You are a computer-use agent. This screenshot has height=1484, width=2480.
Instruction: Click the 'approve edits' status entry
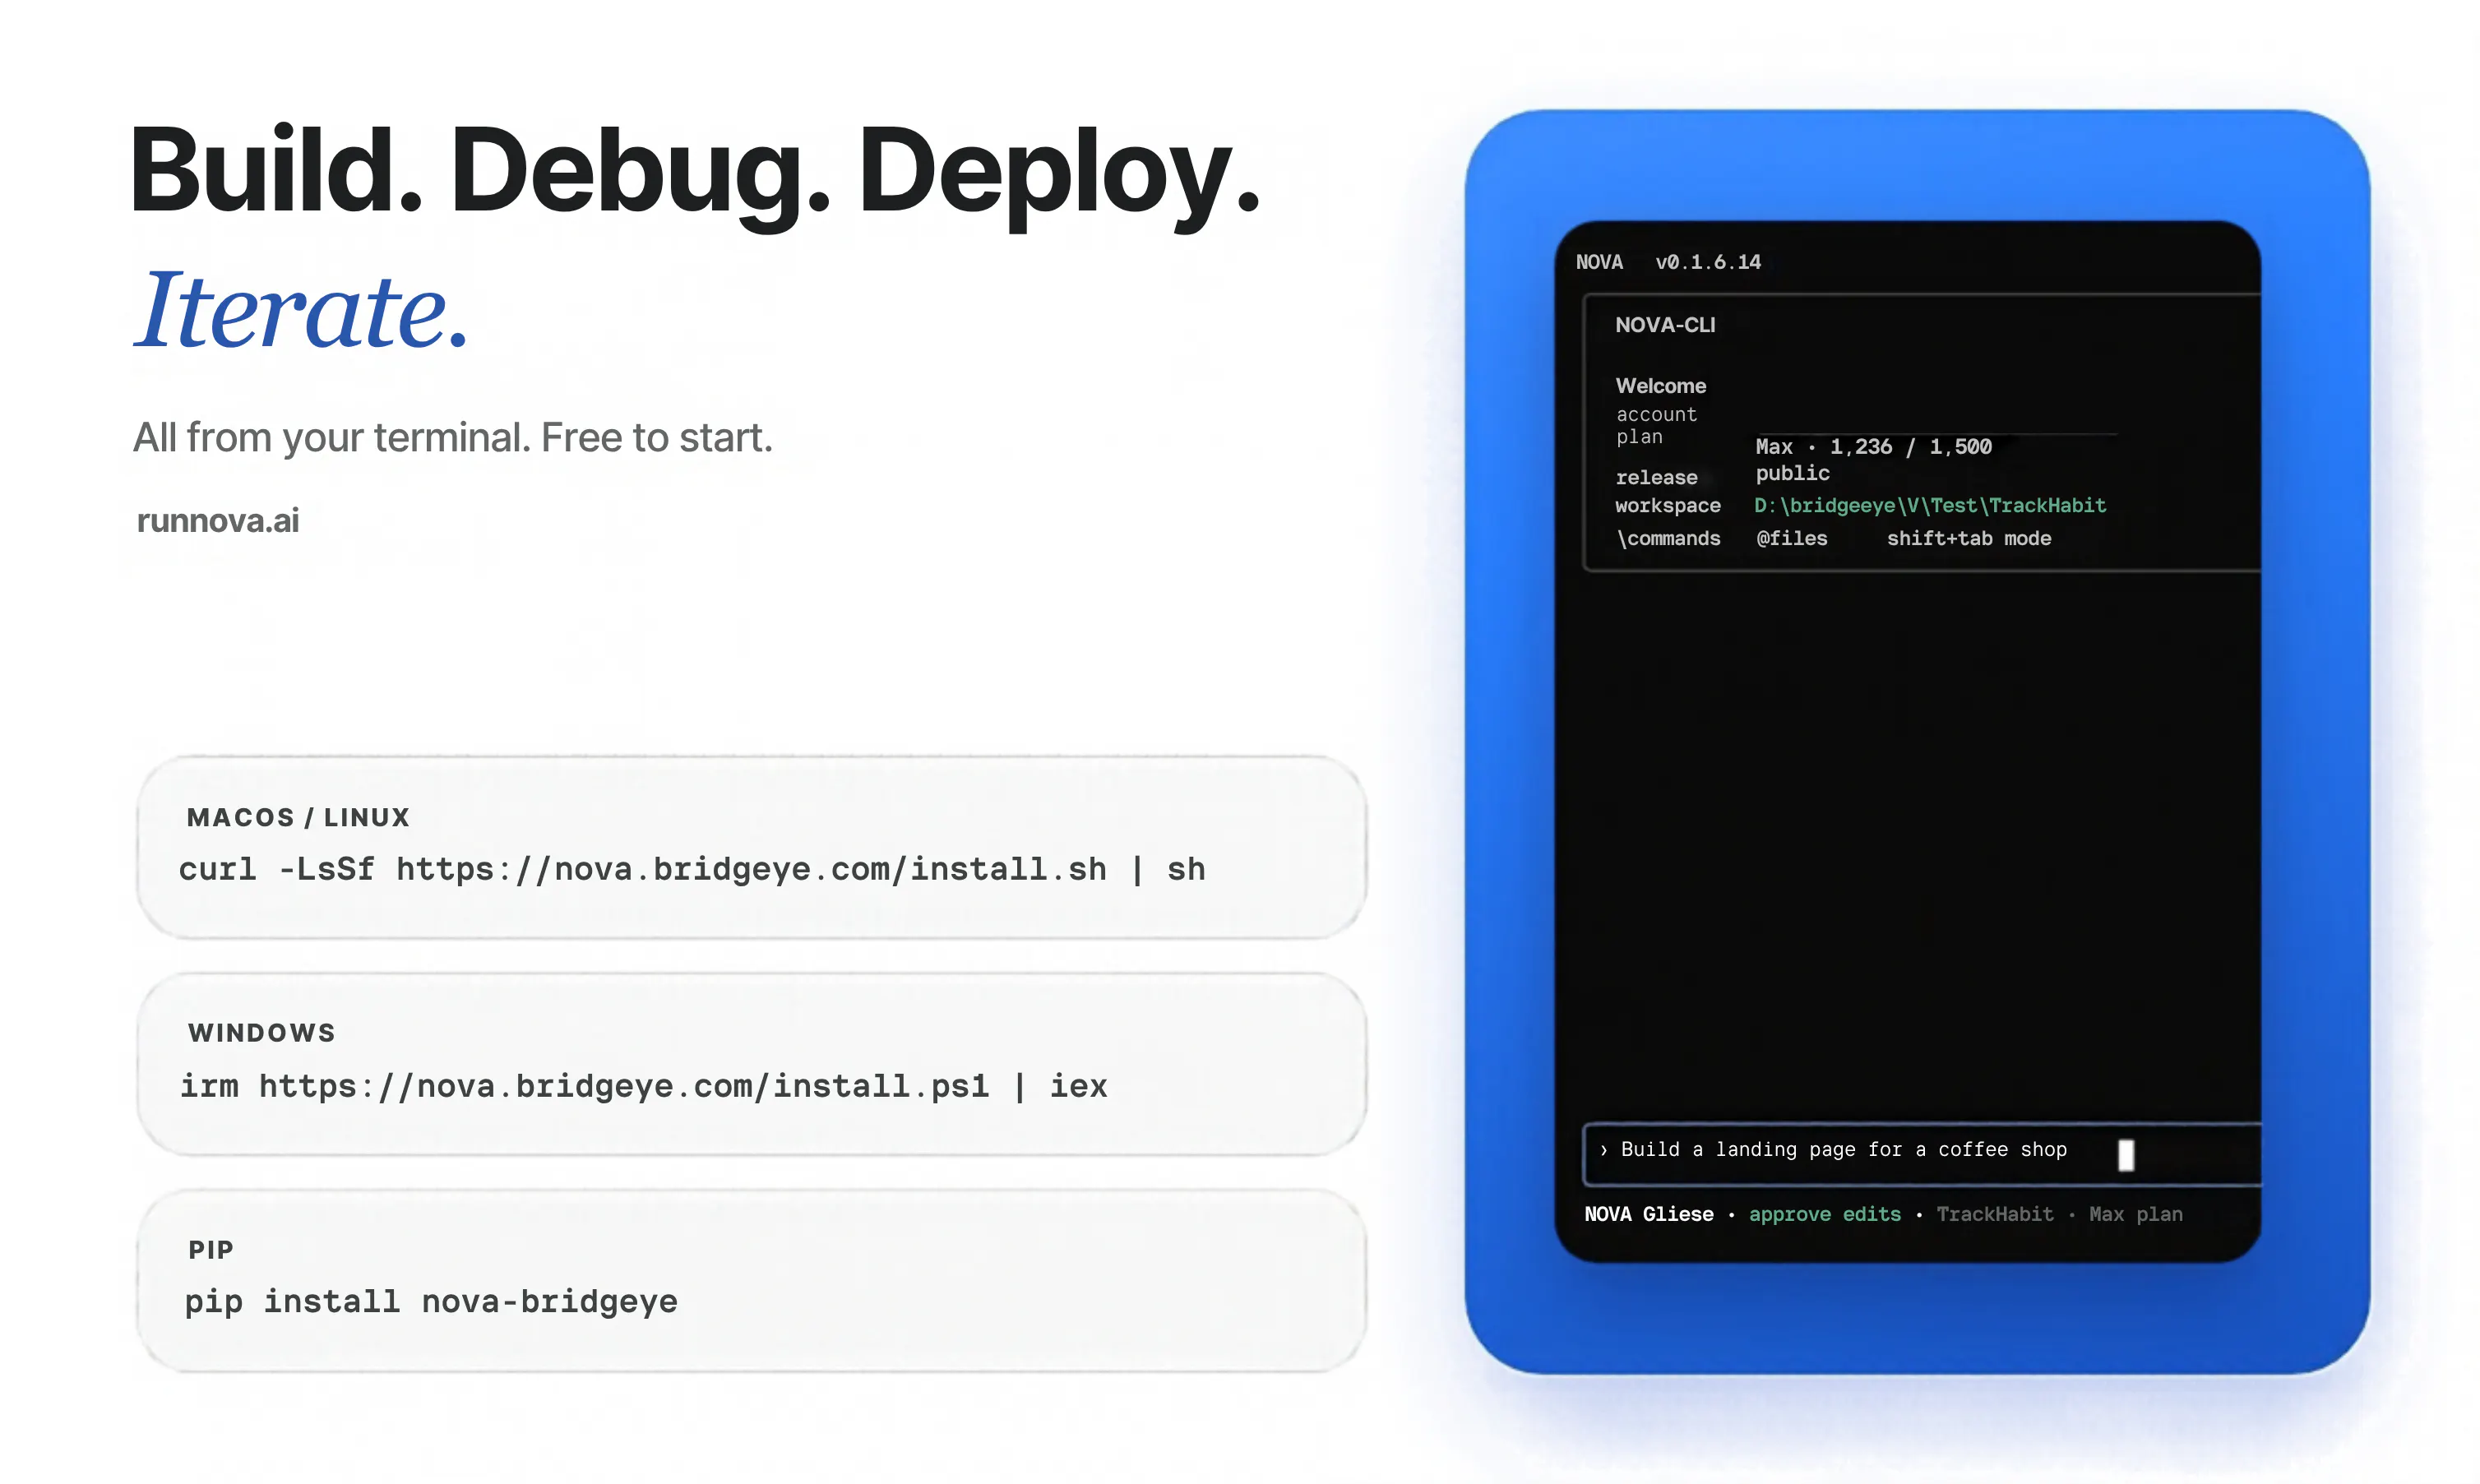[x=1824, y=1214]
